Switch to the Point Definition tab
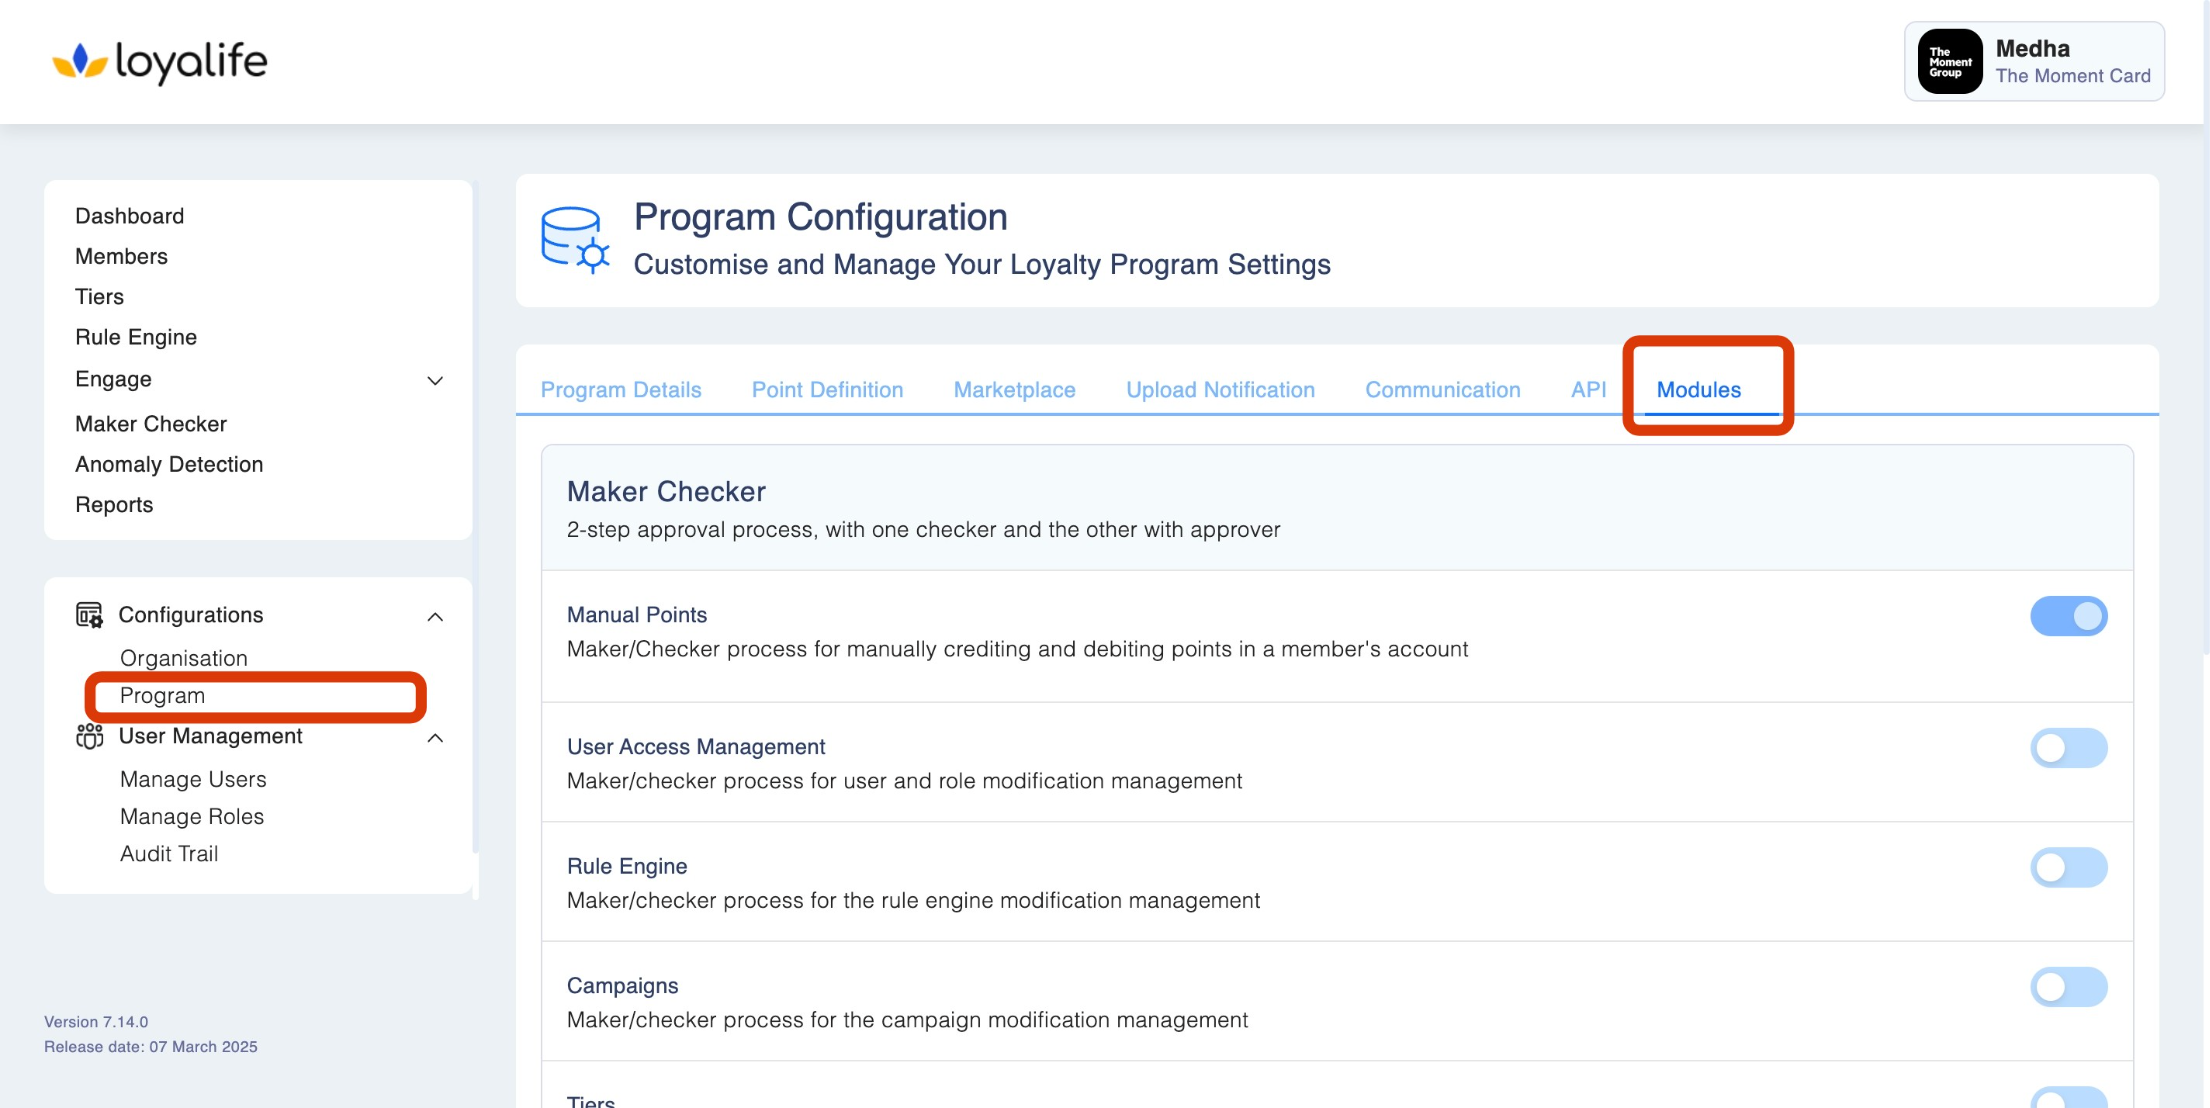Image resolution: width=2210 pixels, height=1108 pixels. point(827,390)
